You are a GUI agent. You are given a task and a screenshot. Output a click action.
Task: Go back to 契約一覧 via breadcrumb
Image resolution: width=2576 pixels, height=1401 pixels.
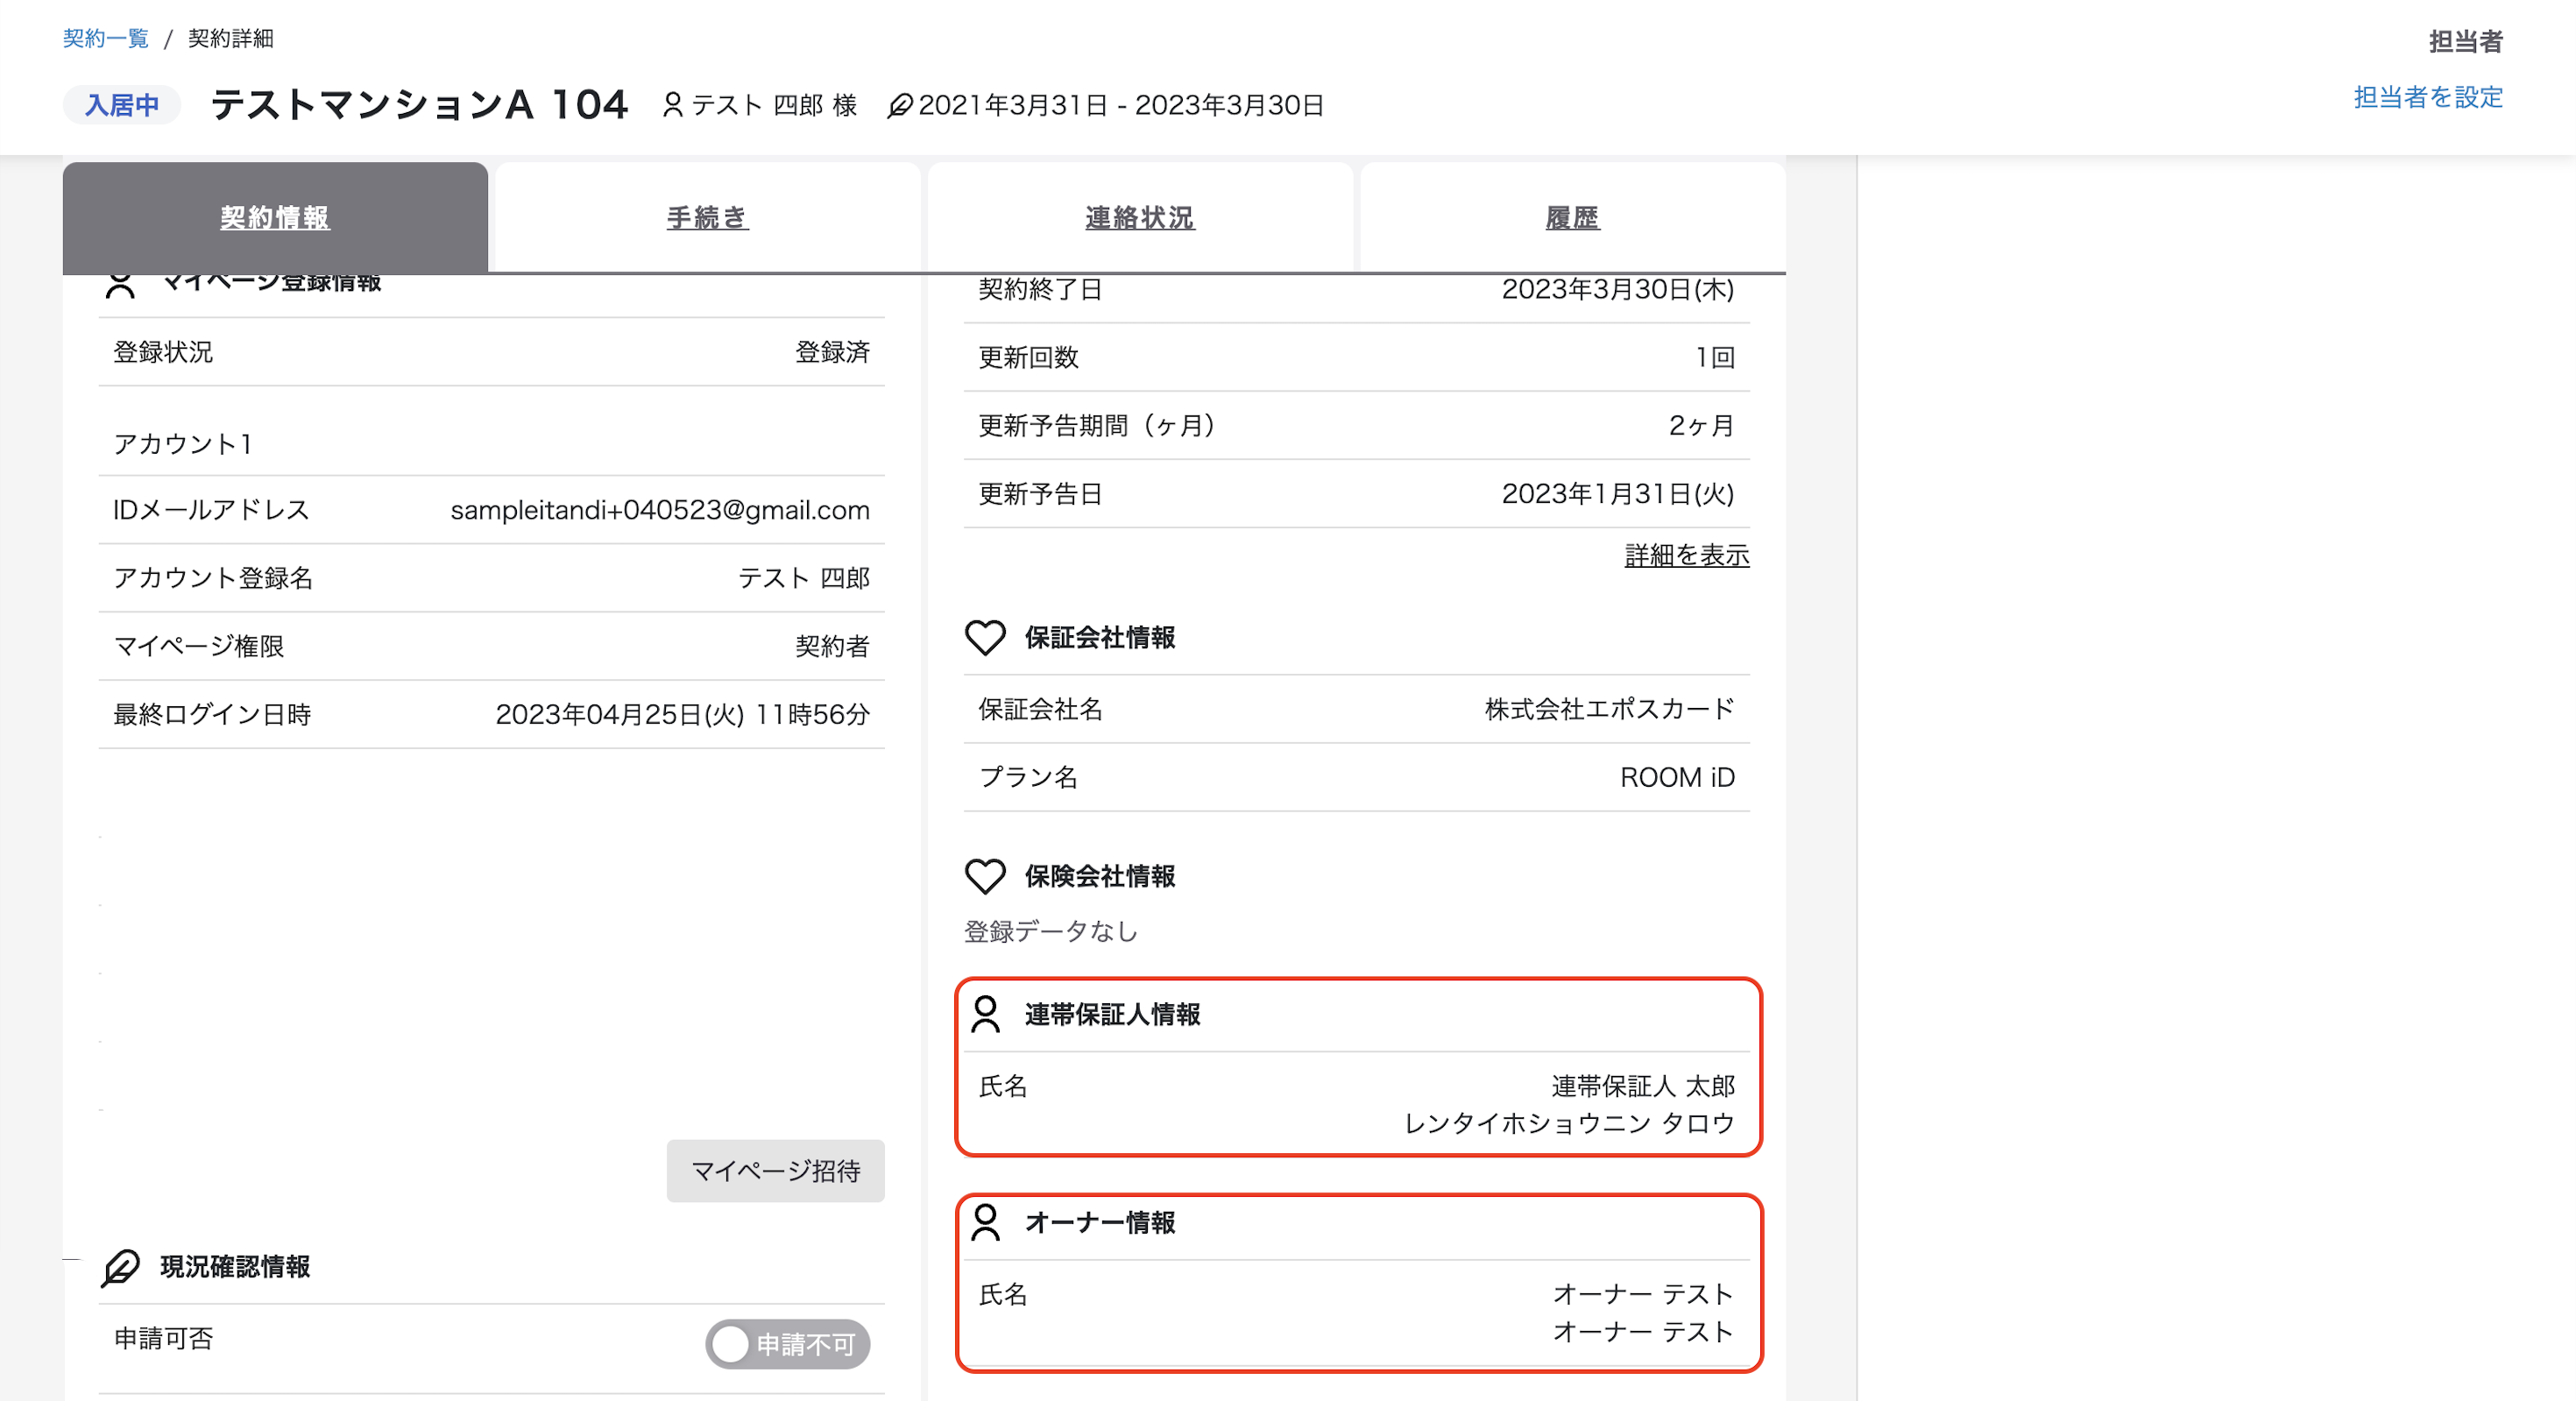(x=106, y=38)
